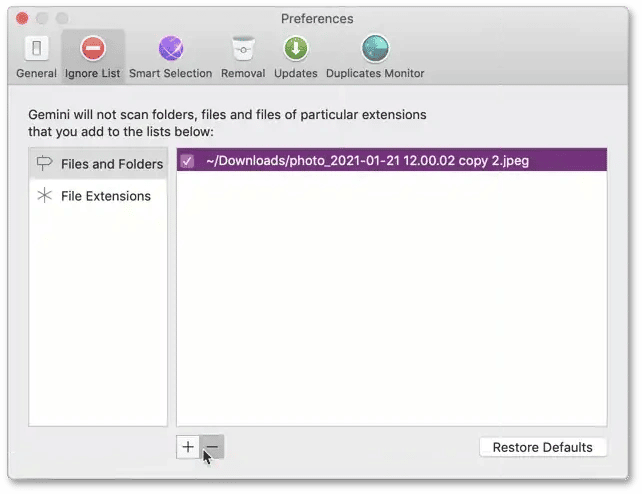
Task: Remove selected item with minus button
Action: tap(212, 447)
